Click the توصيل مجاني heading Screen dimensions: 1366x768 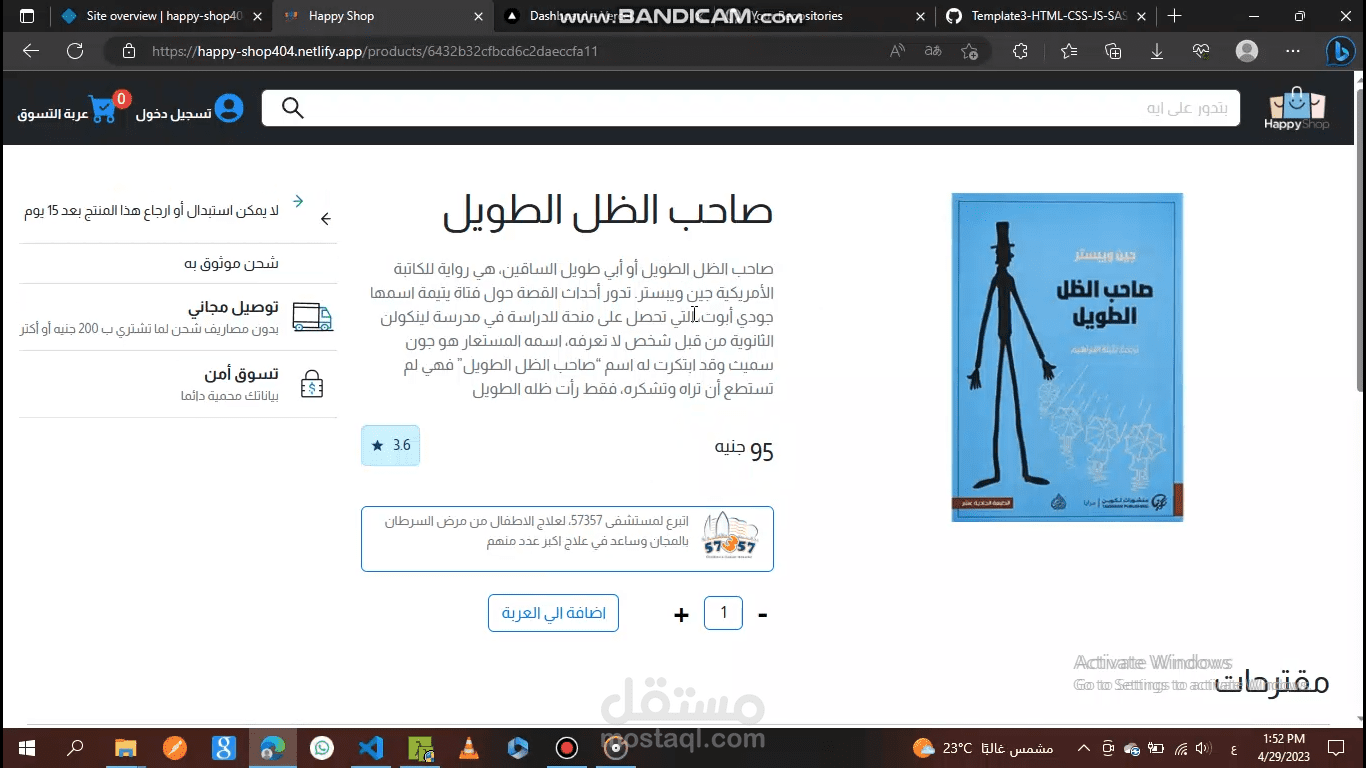[x=235, y=307]
